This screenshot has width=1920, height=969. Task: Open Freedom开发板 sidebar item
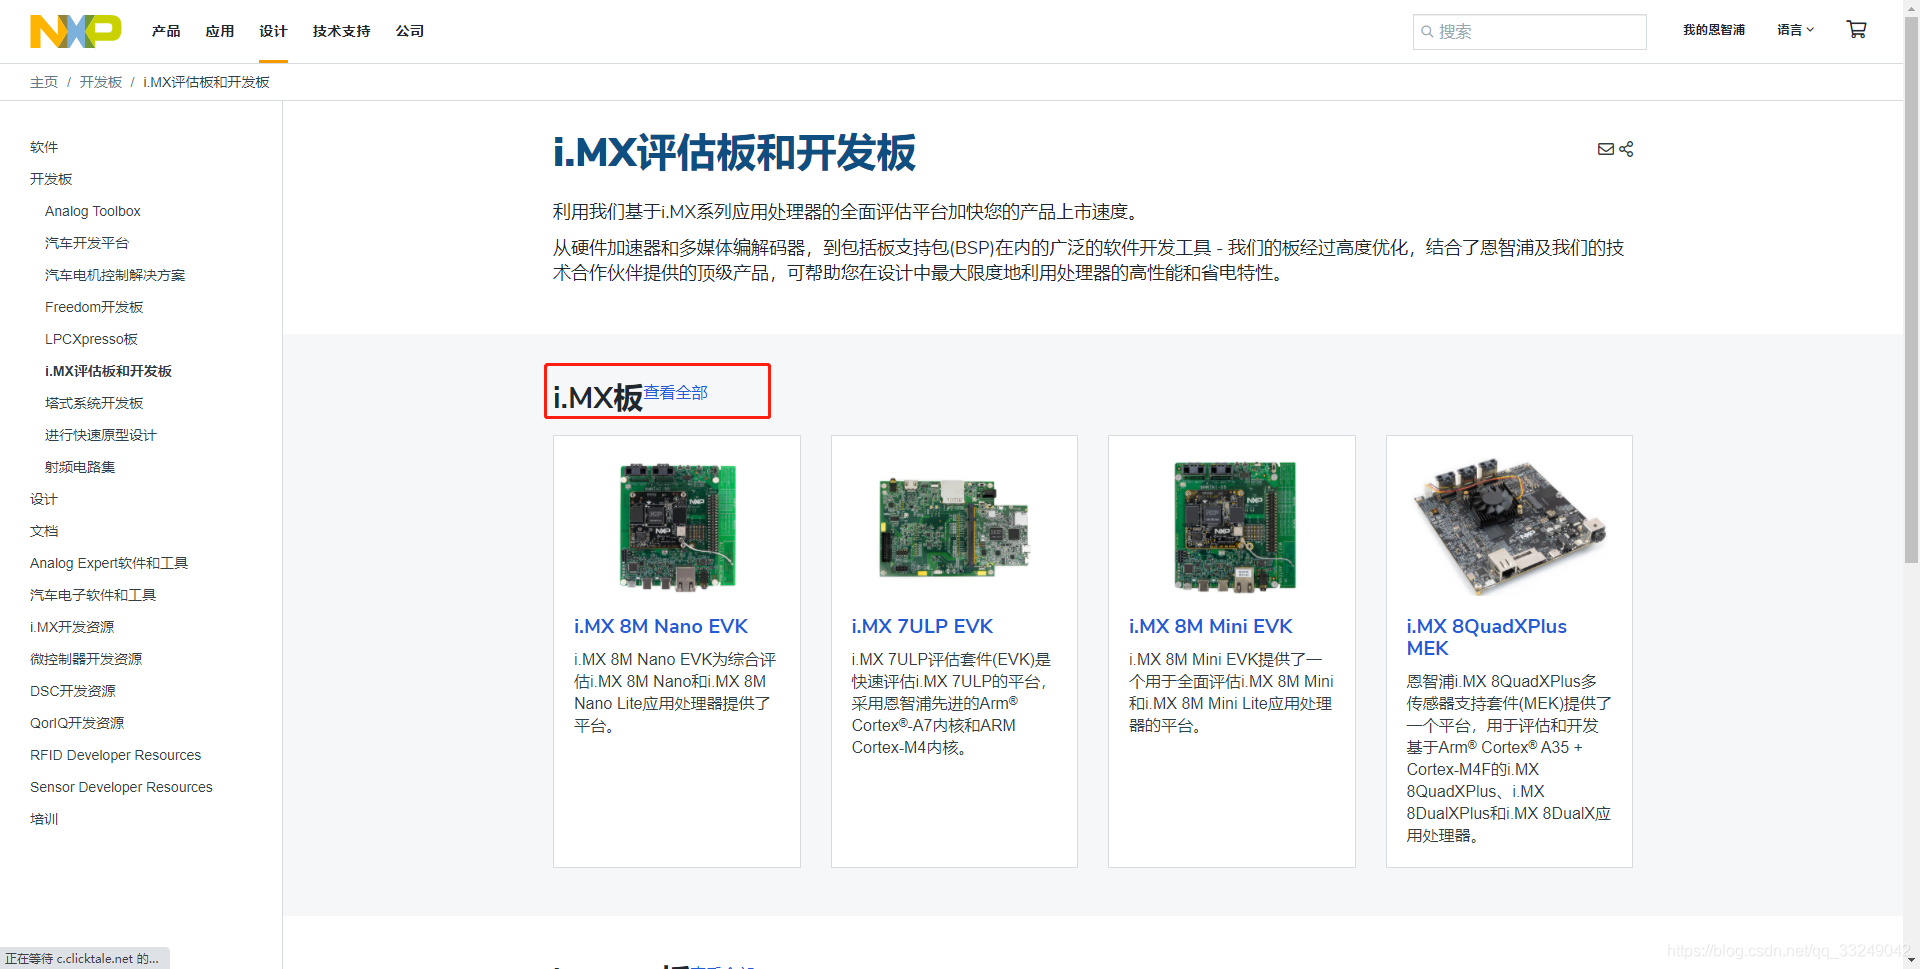94,307
